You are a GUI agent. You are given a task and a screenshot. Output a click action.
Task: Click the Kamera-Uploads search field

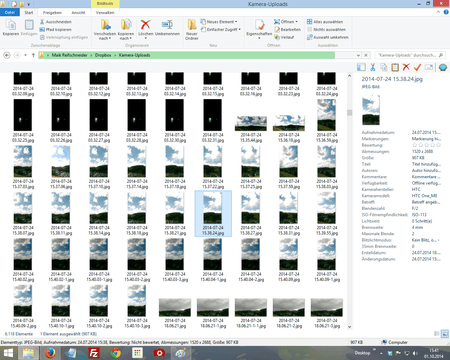410,55
